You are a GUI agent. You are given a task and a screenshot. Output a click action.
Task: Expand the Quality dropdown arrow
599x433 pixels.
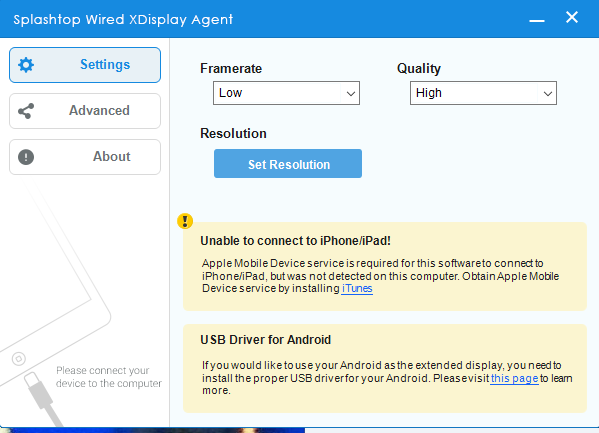[548, 93]
